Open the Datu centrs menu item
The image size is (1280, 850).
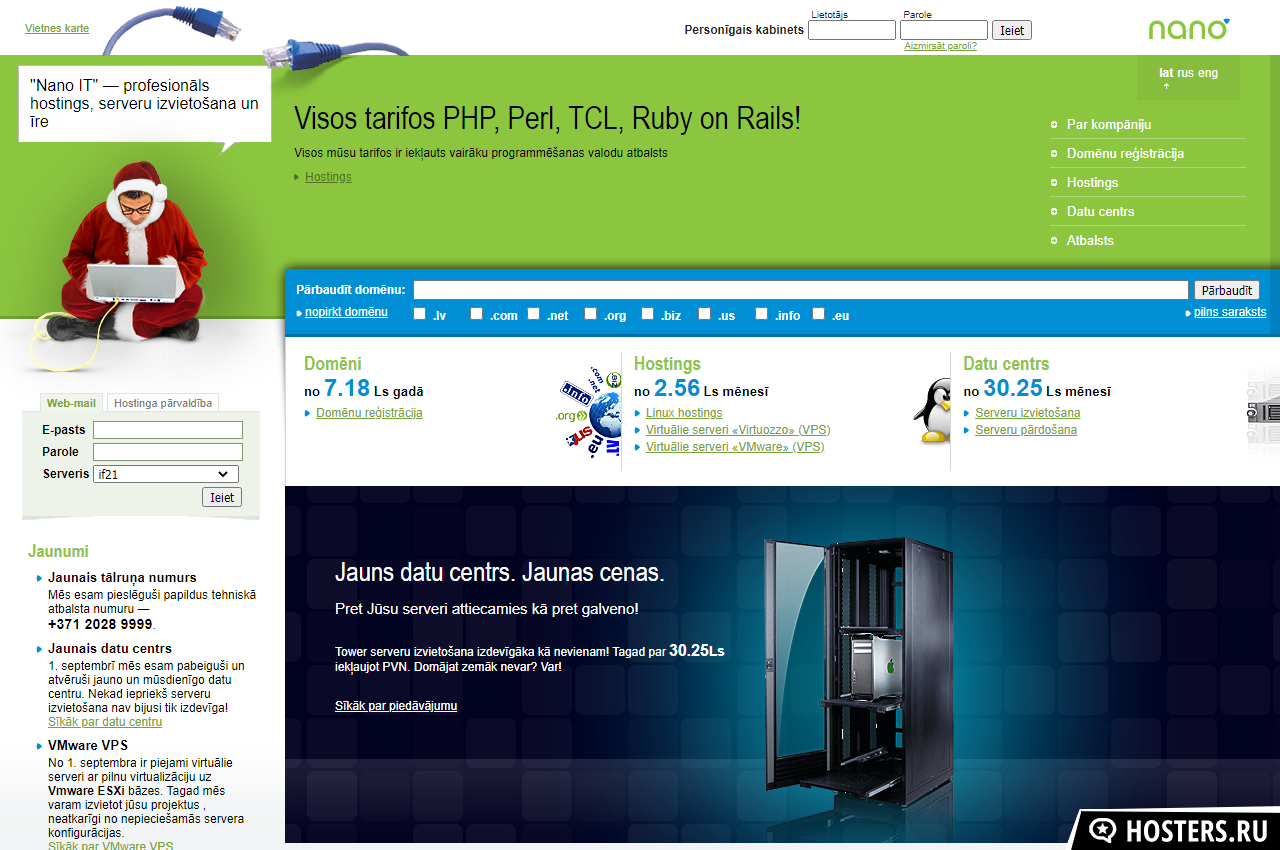click(1100, 211)
